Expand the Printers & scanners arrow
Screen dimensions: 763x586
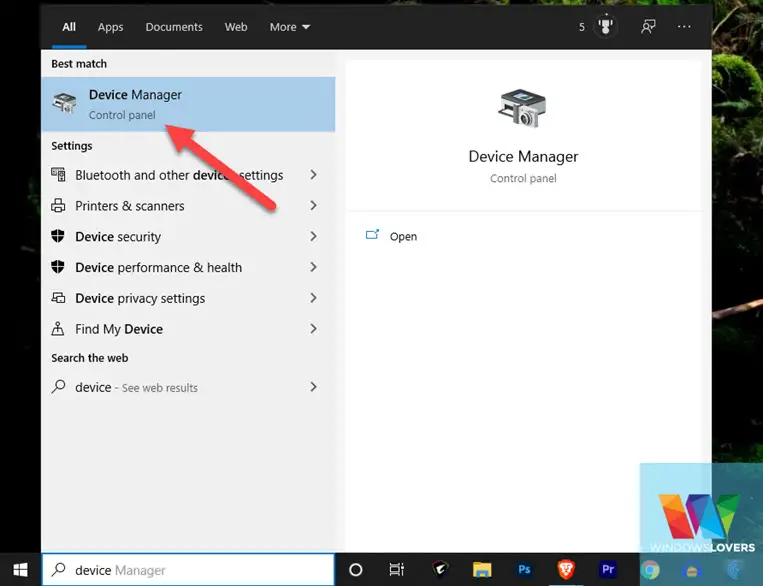pos(313,206)
